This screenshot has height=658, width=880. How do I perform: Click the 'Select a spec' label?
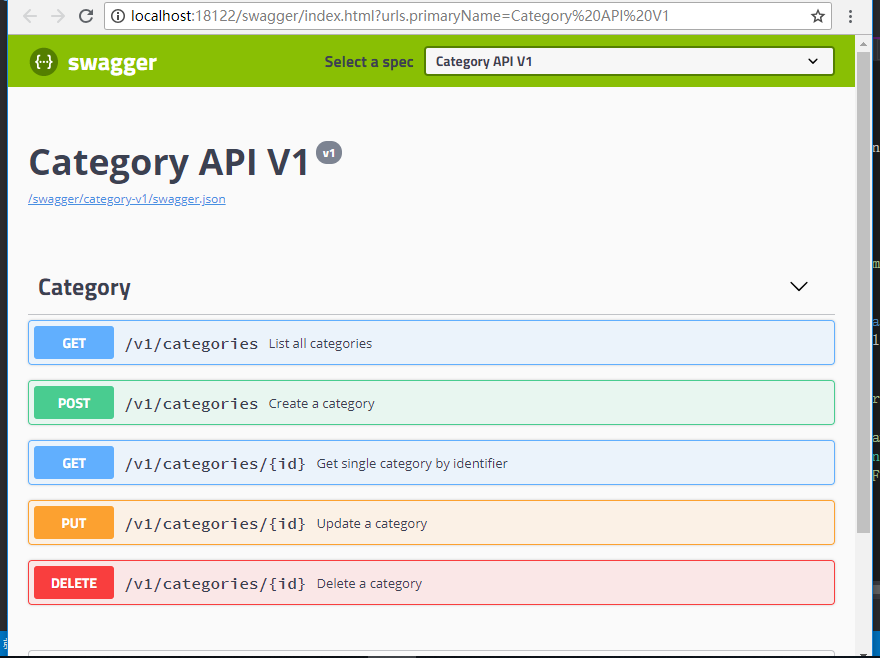click(369, 62)
